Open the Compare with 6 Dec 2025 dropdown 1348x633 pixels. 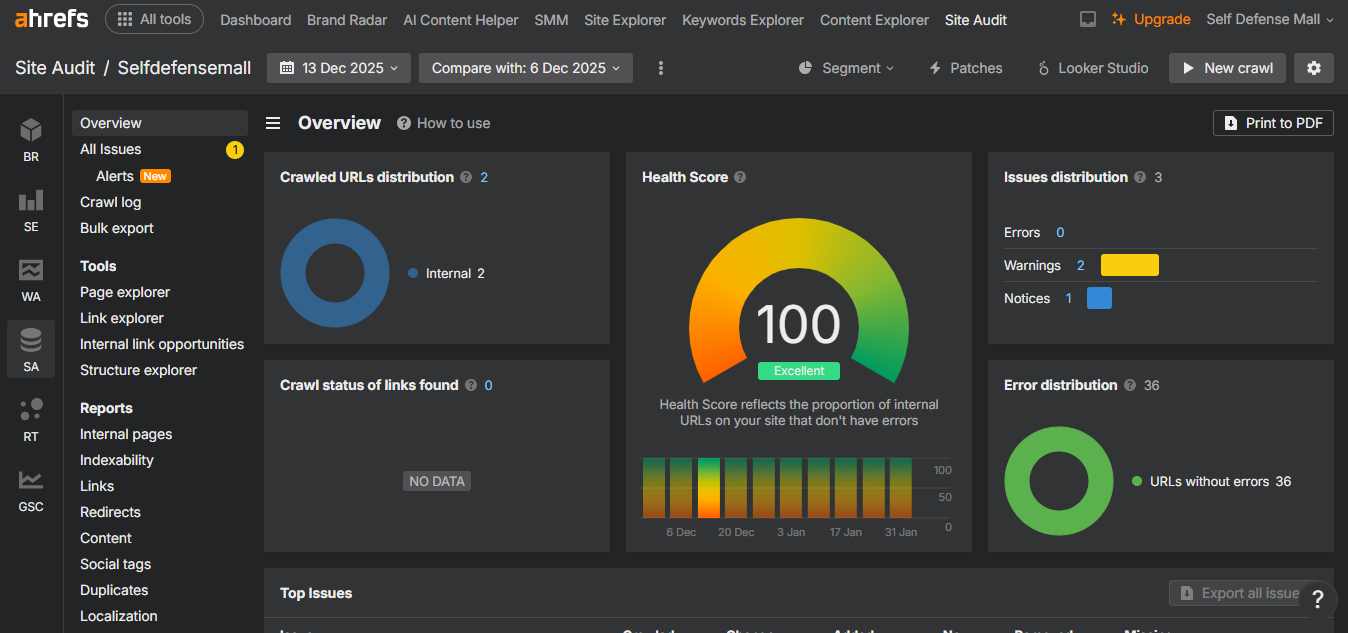point(526,68)
